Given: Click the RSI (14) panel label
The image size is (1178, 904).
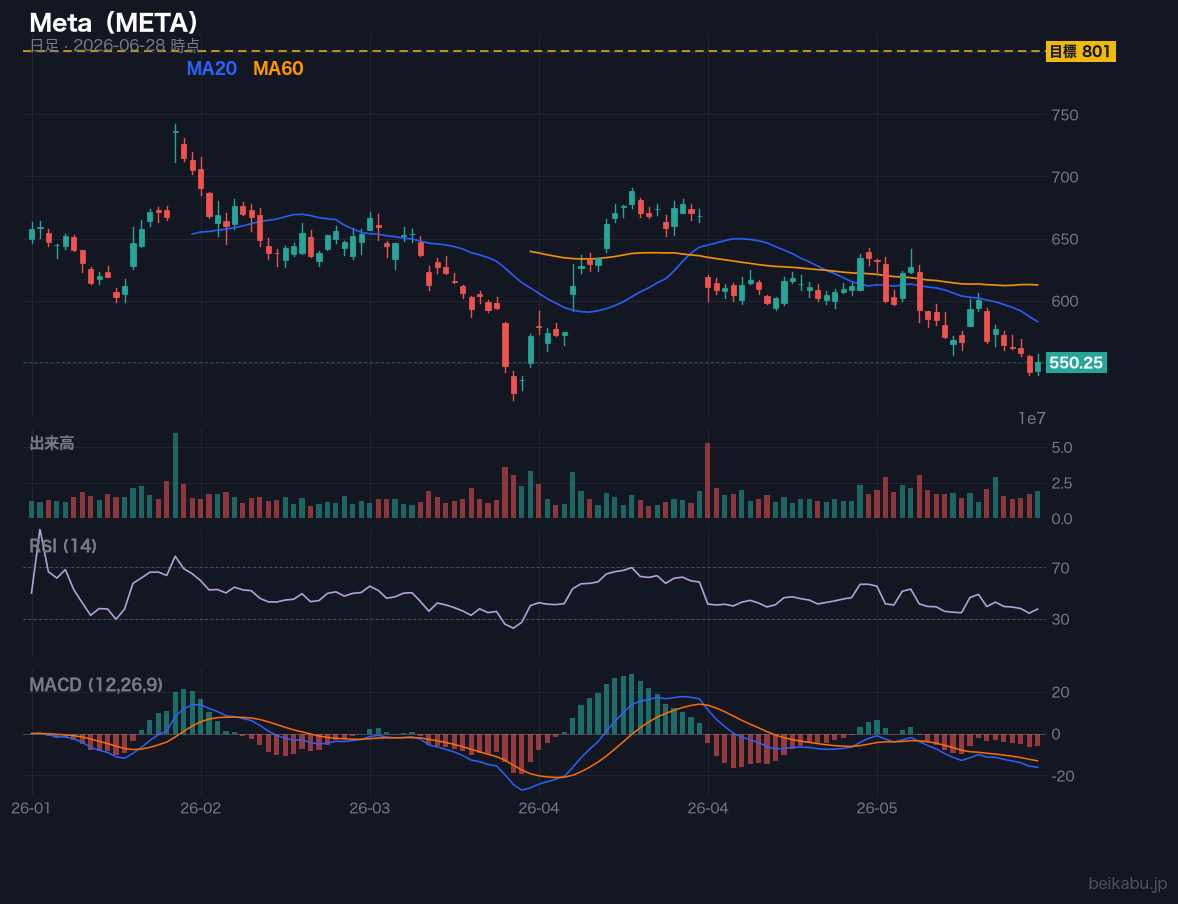Looking at the screenshot, I should pos(63,546).
